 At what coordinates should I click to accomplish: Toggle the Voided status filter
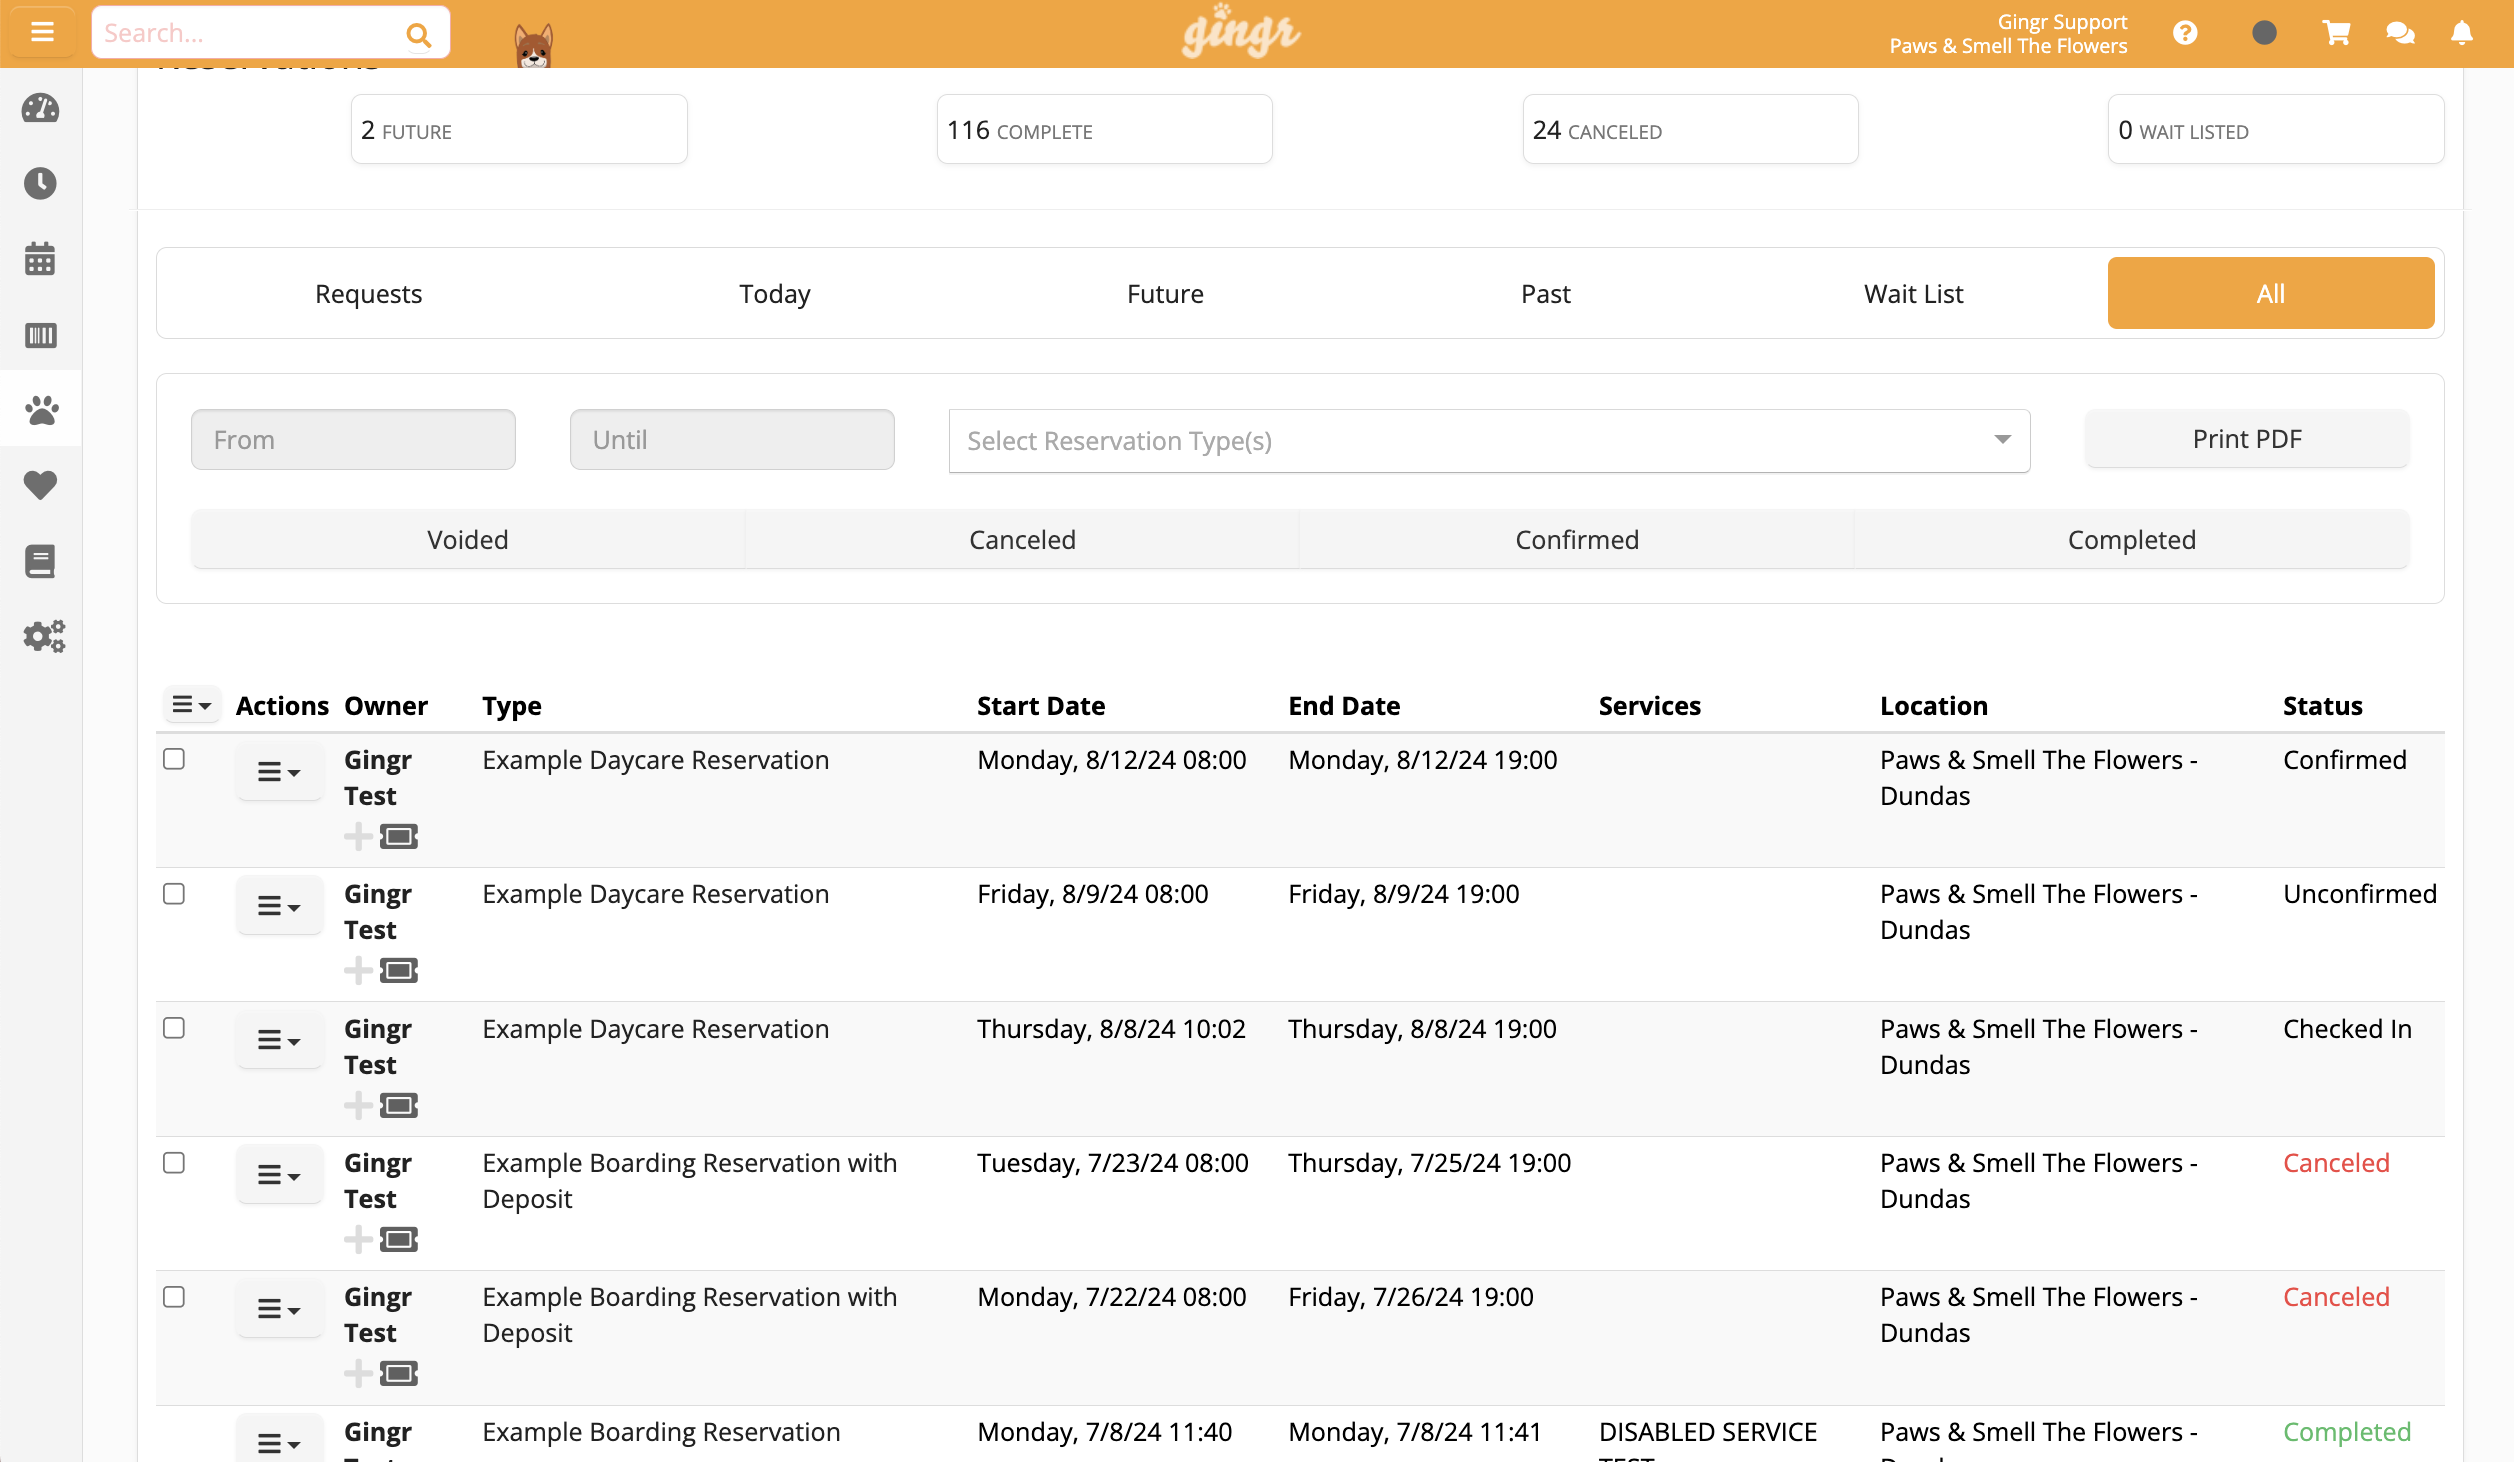point(468,539)
